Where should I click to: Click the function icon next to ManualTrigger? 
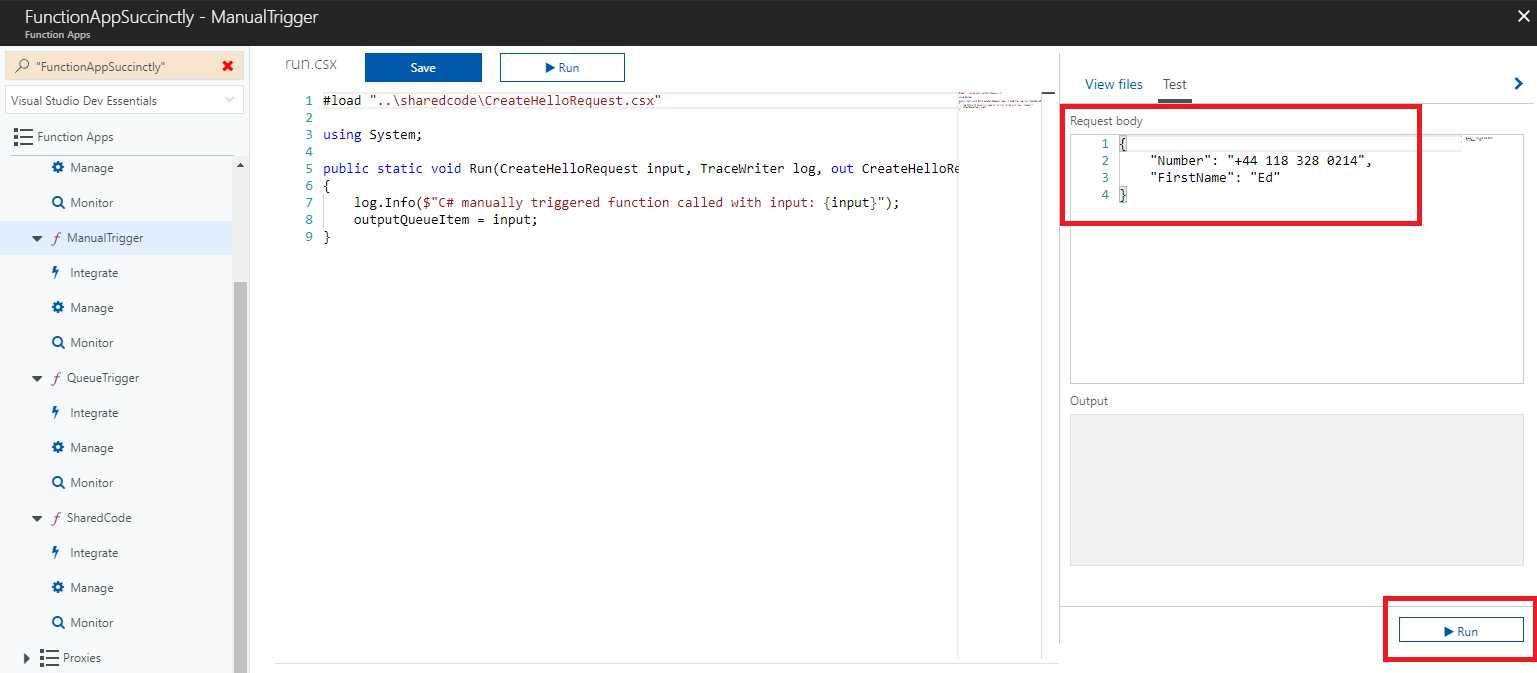[x=55, y=238]
